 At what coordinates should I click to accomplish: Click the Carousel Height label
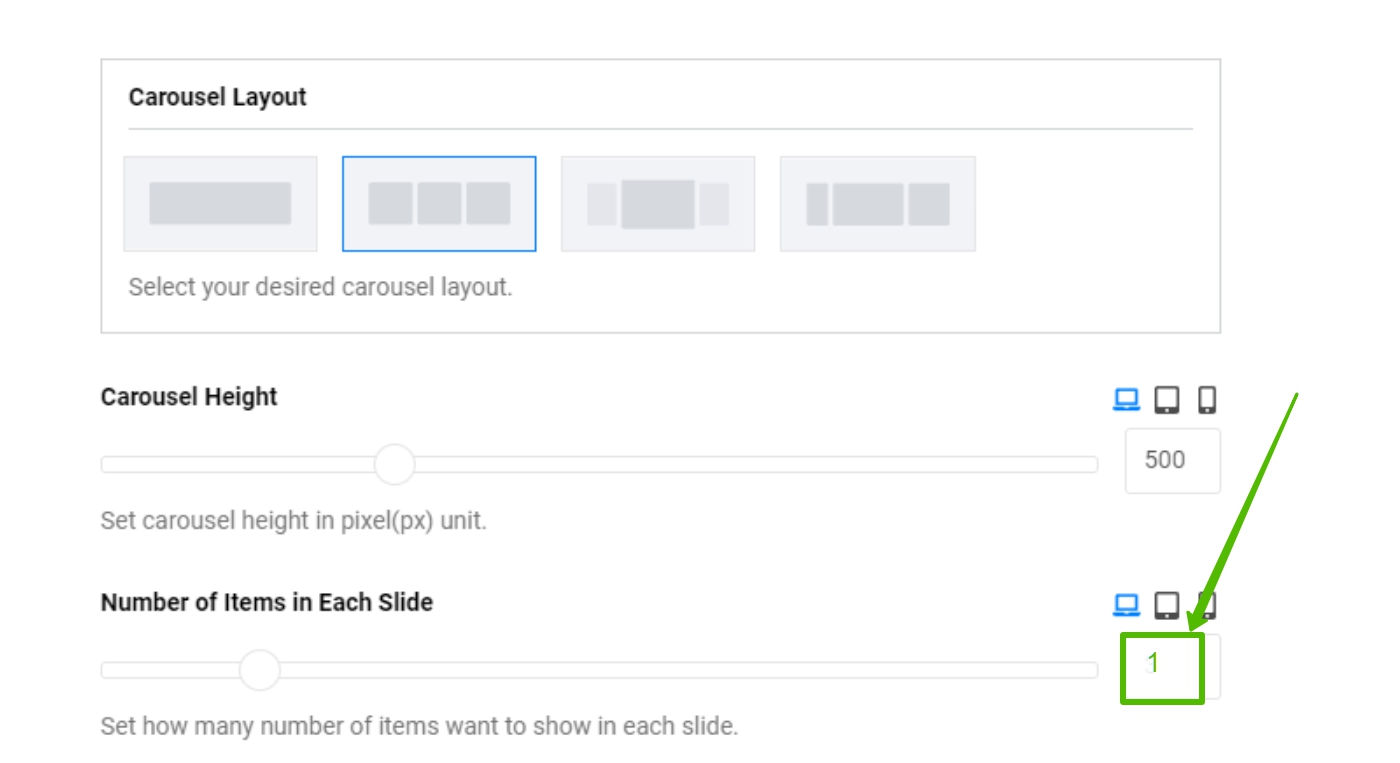(x=189, y=397)
